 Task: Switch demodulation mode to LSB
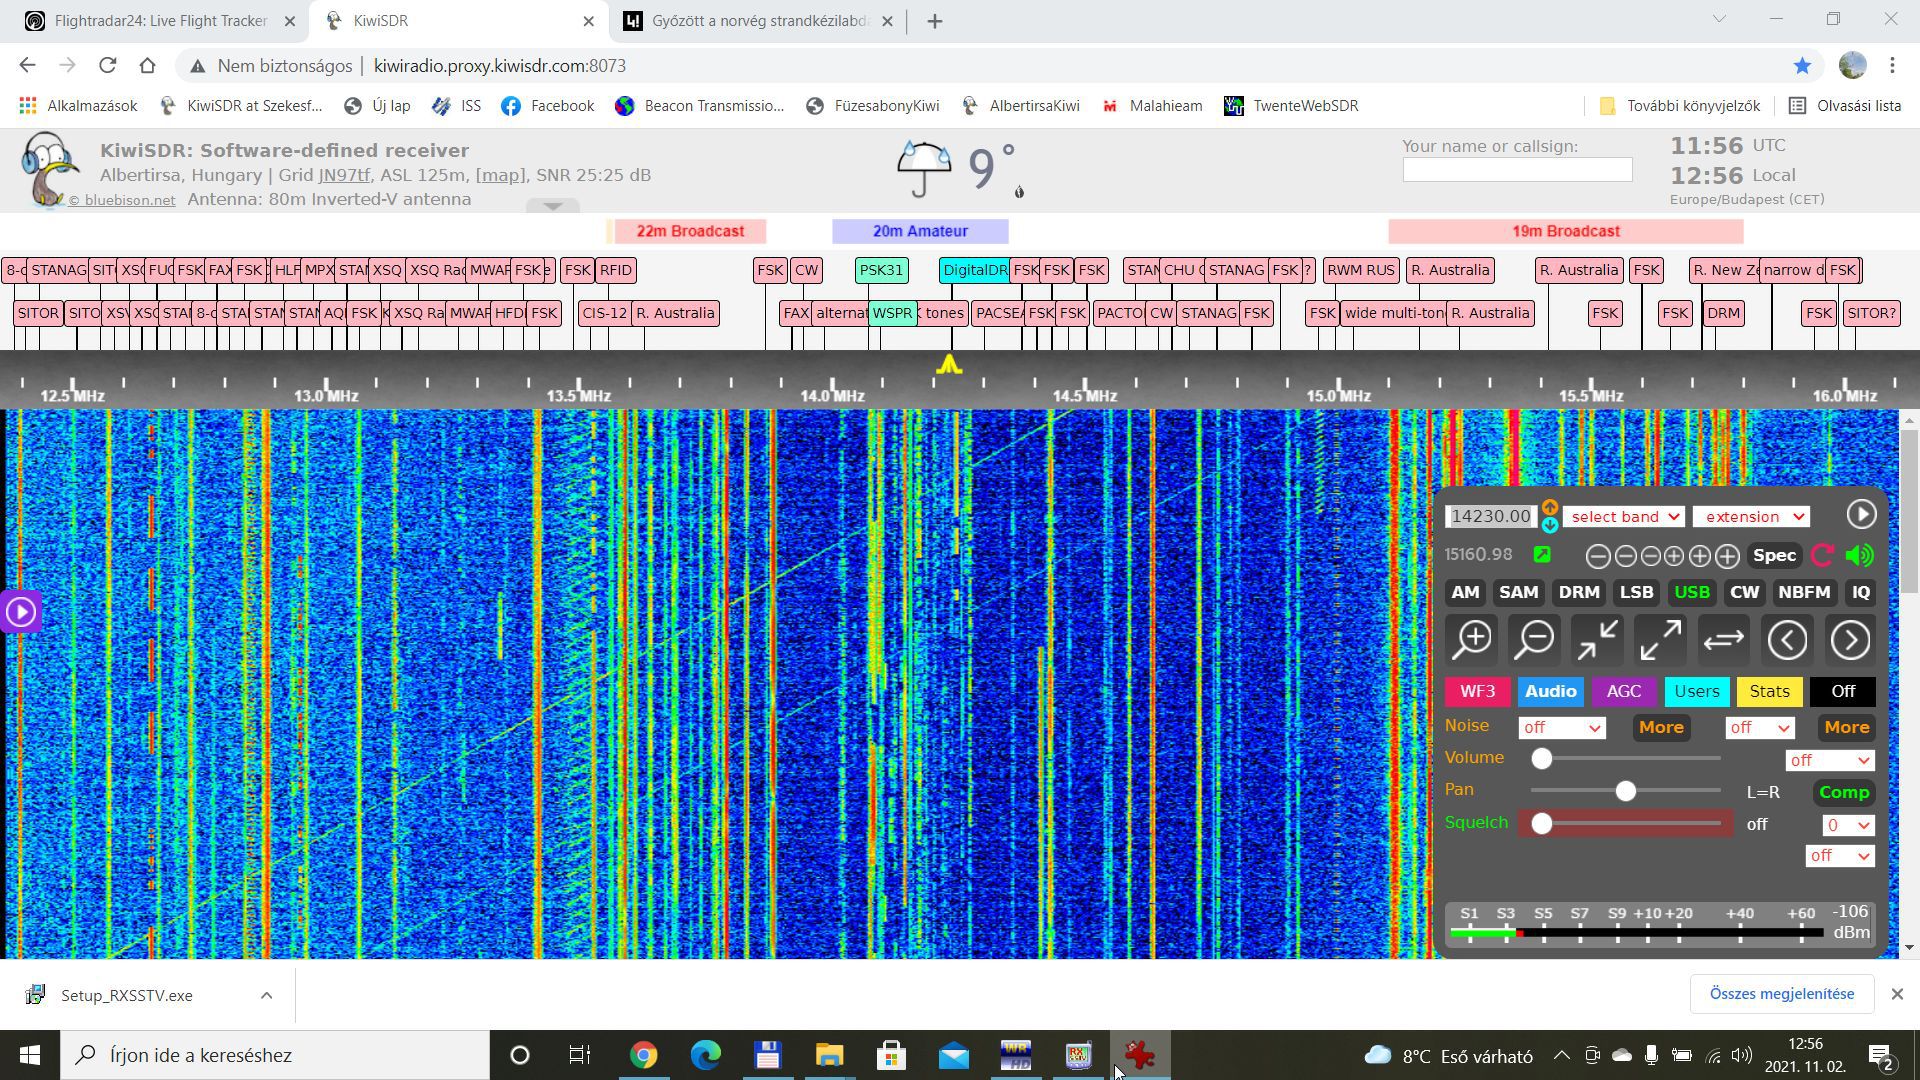(1636, 592)
